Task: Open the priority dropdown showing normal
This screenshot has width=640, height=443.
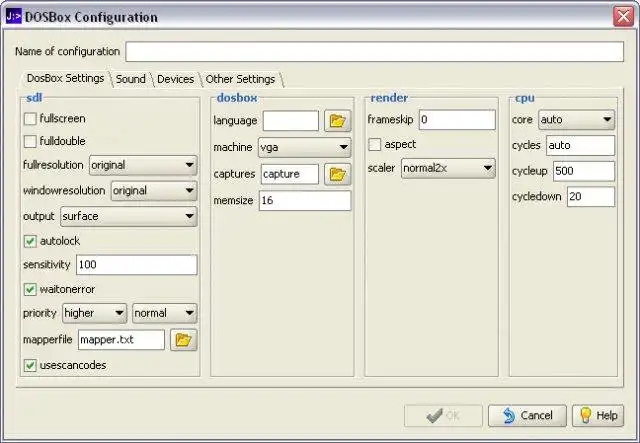Action: click(x=164, y=314)
